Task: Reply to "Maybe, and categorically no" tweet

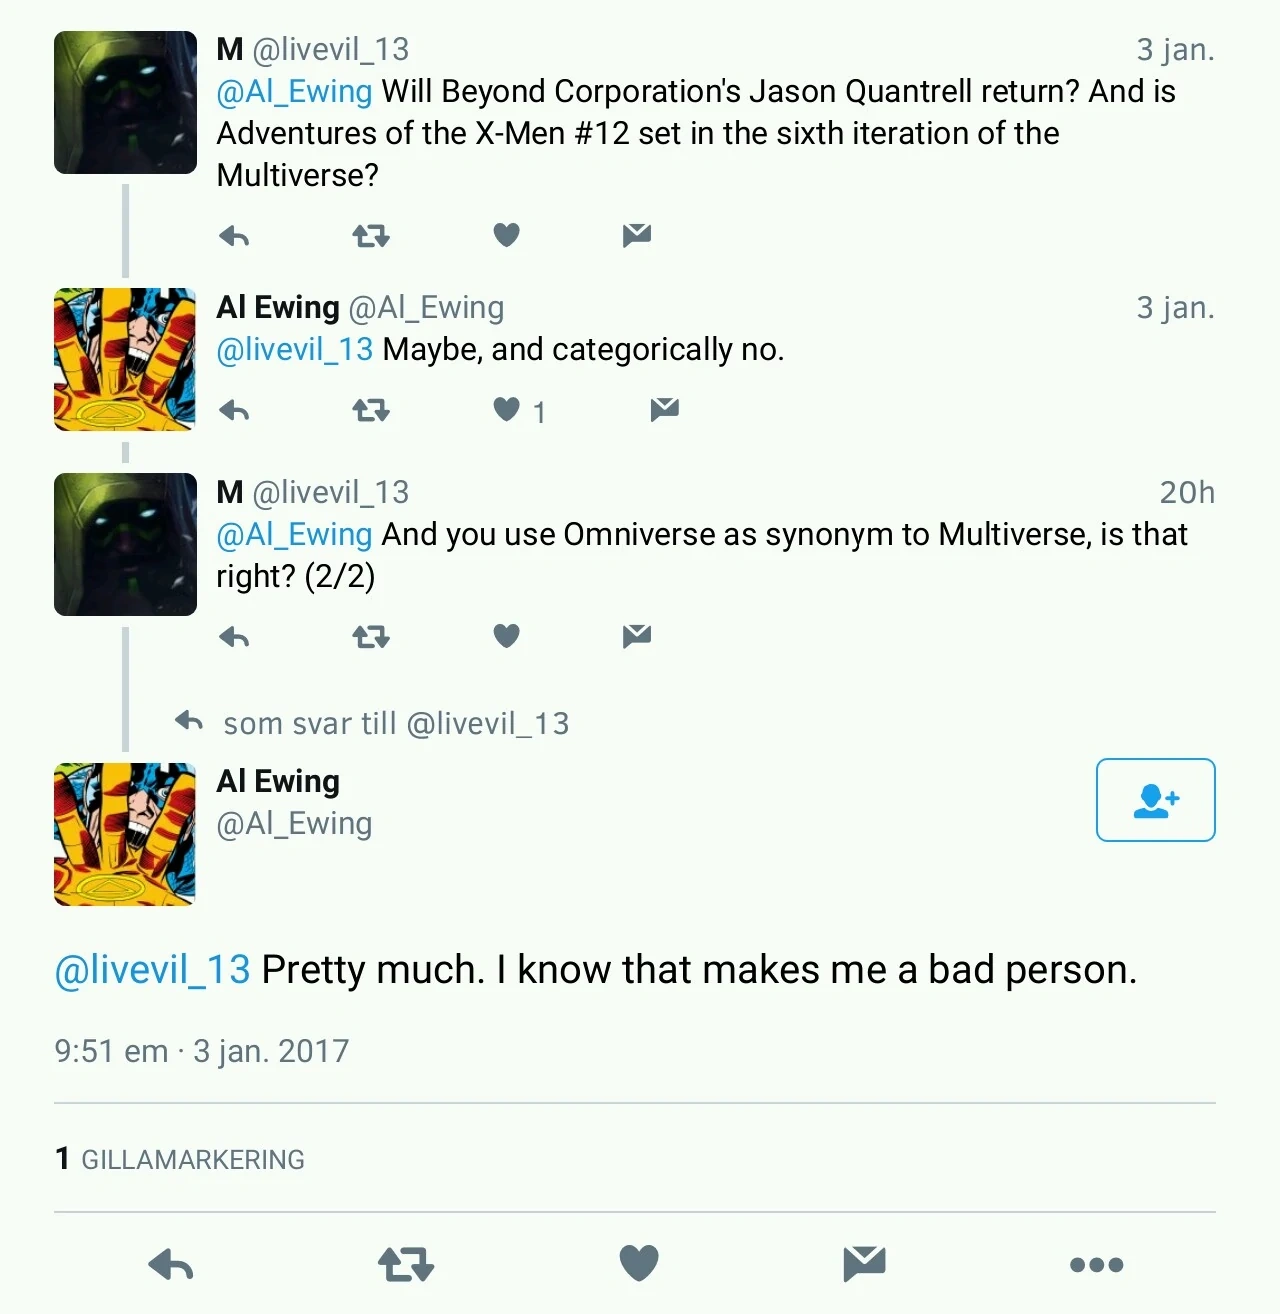Action: tap(234, 410)
